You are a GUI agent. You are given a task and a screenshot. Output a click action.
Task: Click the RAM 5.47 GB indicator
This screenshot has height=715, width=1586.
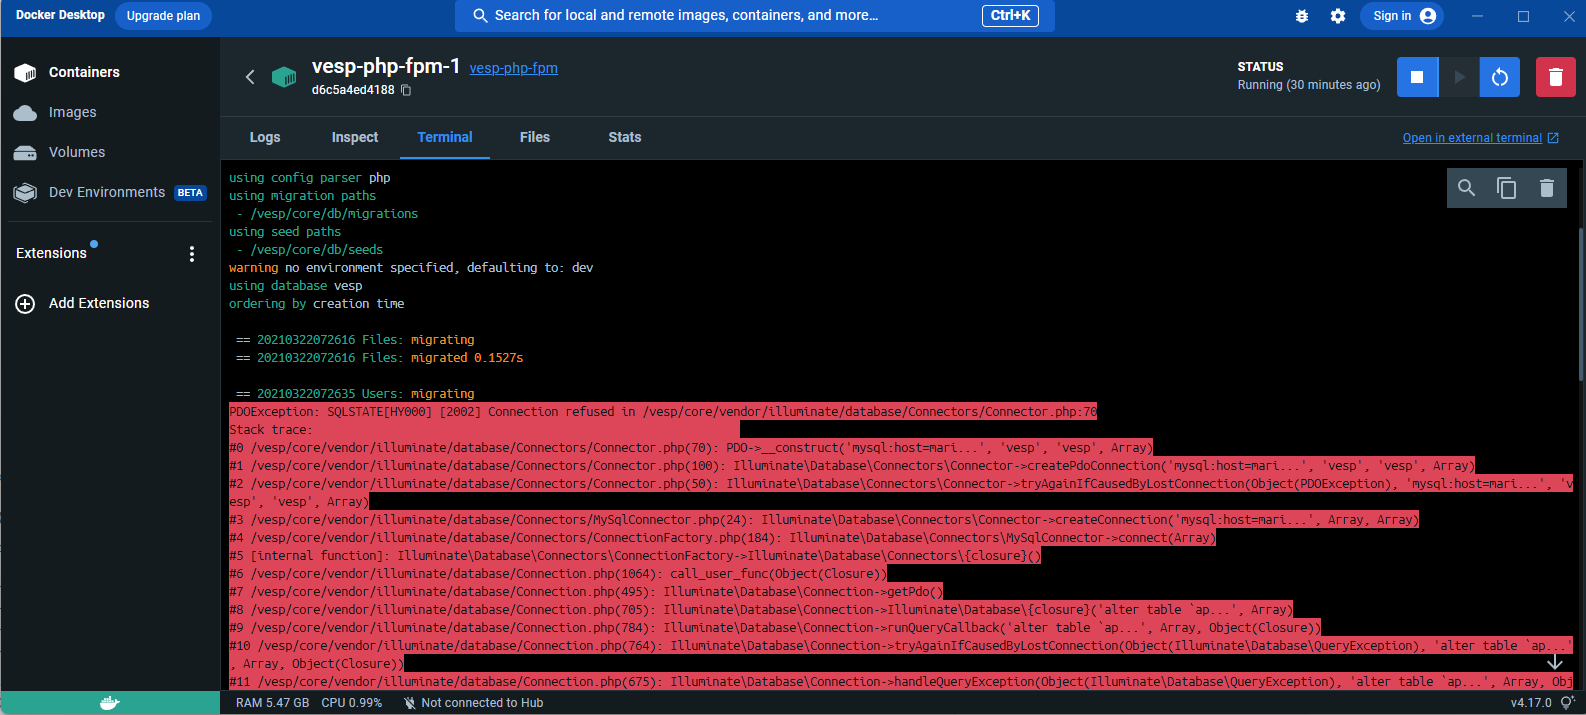[x=272, y=703]
